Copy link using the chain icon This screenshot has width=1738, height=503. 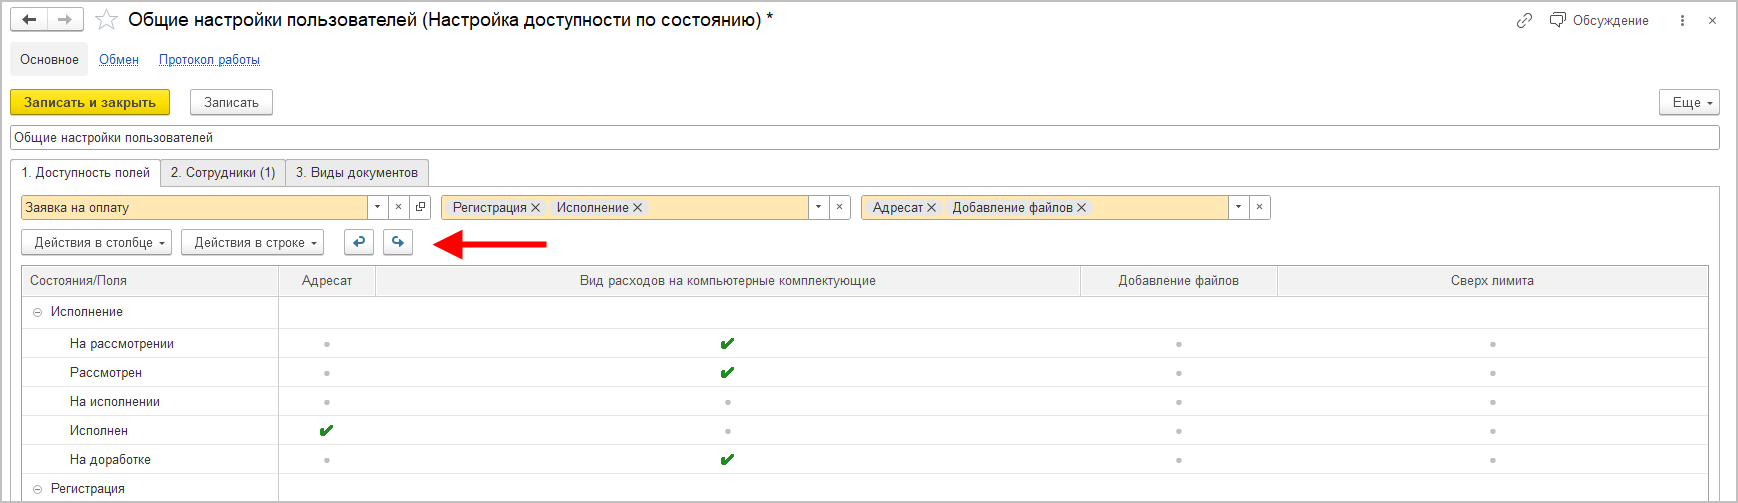tap(1524, 20)
